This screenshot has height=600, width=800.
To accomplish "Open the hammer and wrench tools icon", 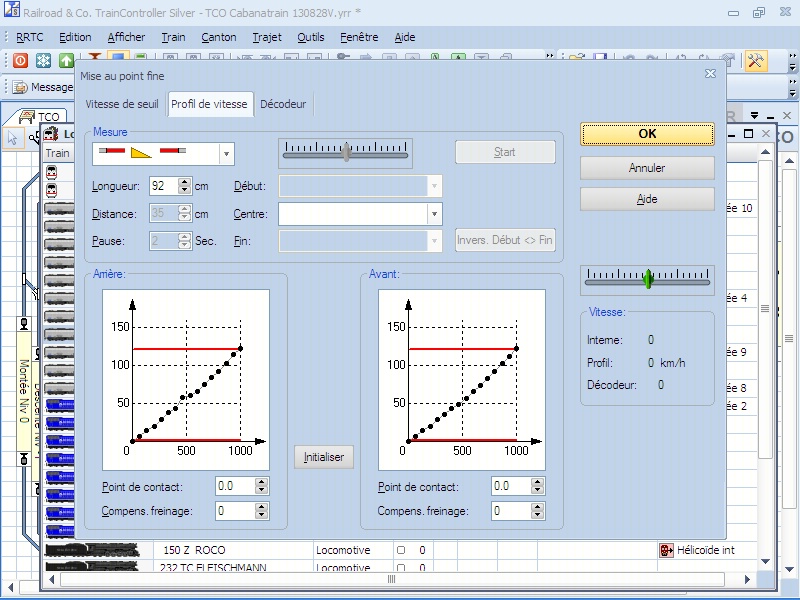I will click(755, 61).
